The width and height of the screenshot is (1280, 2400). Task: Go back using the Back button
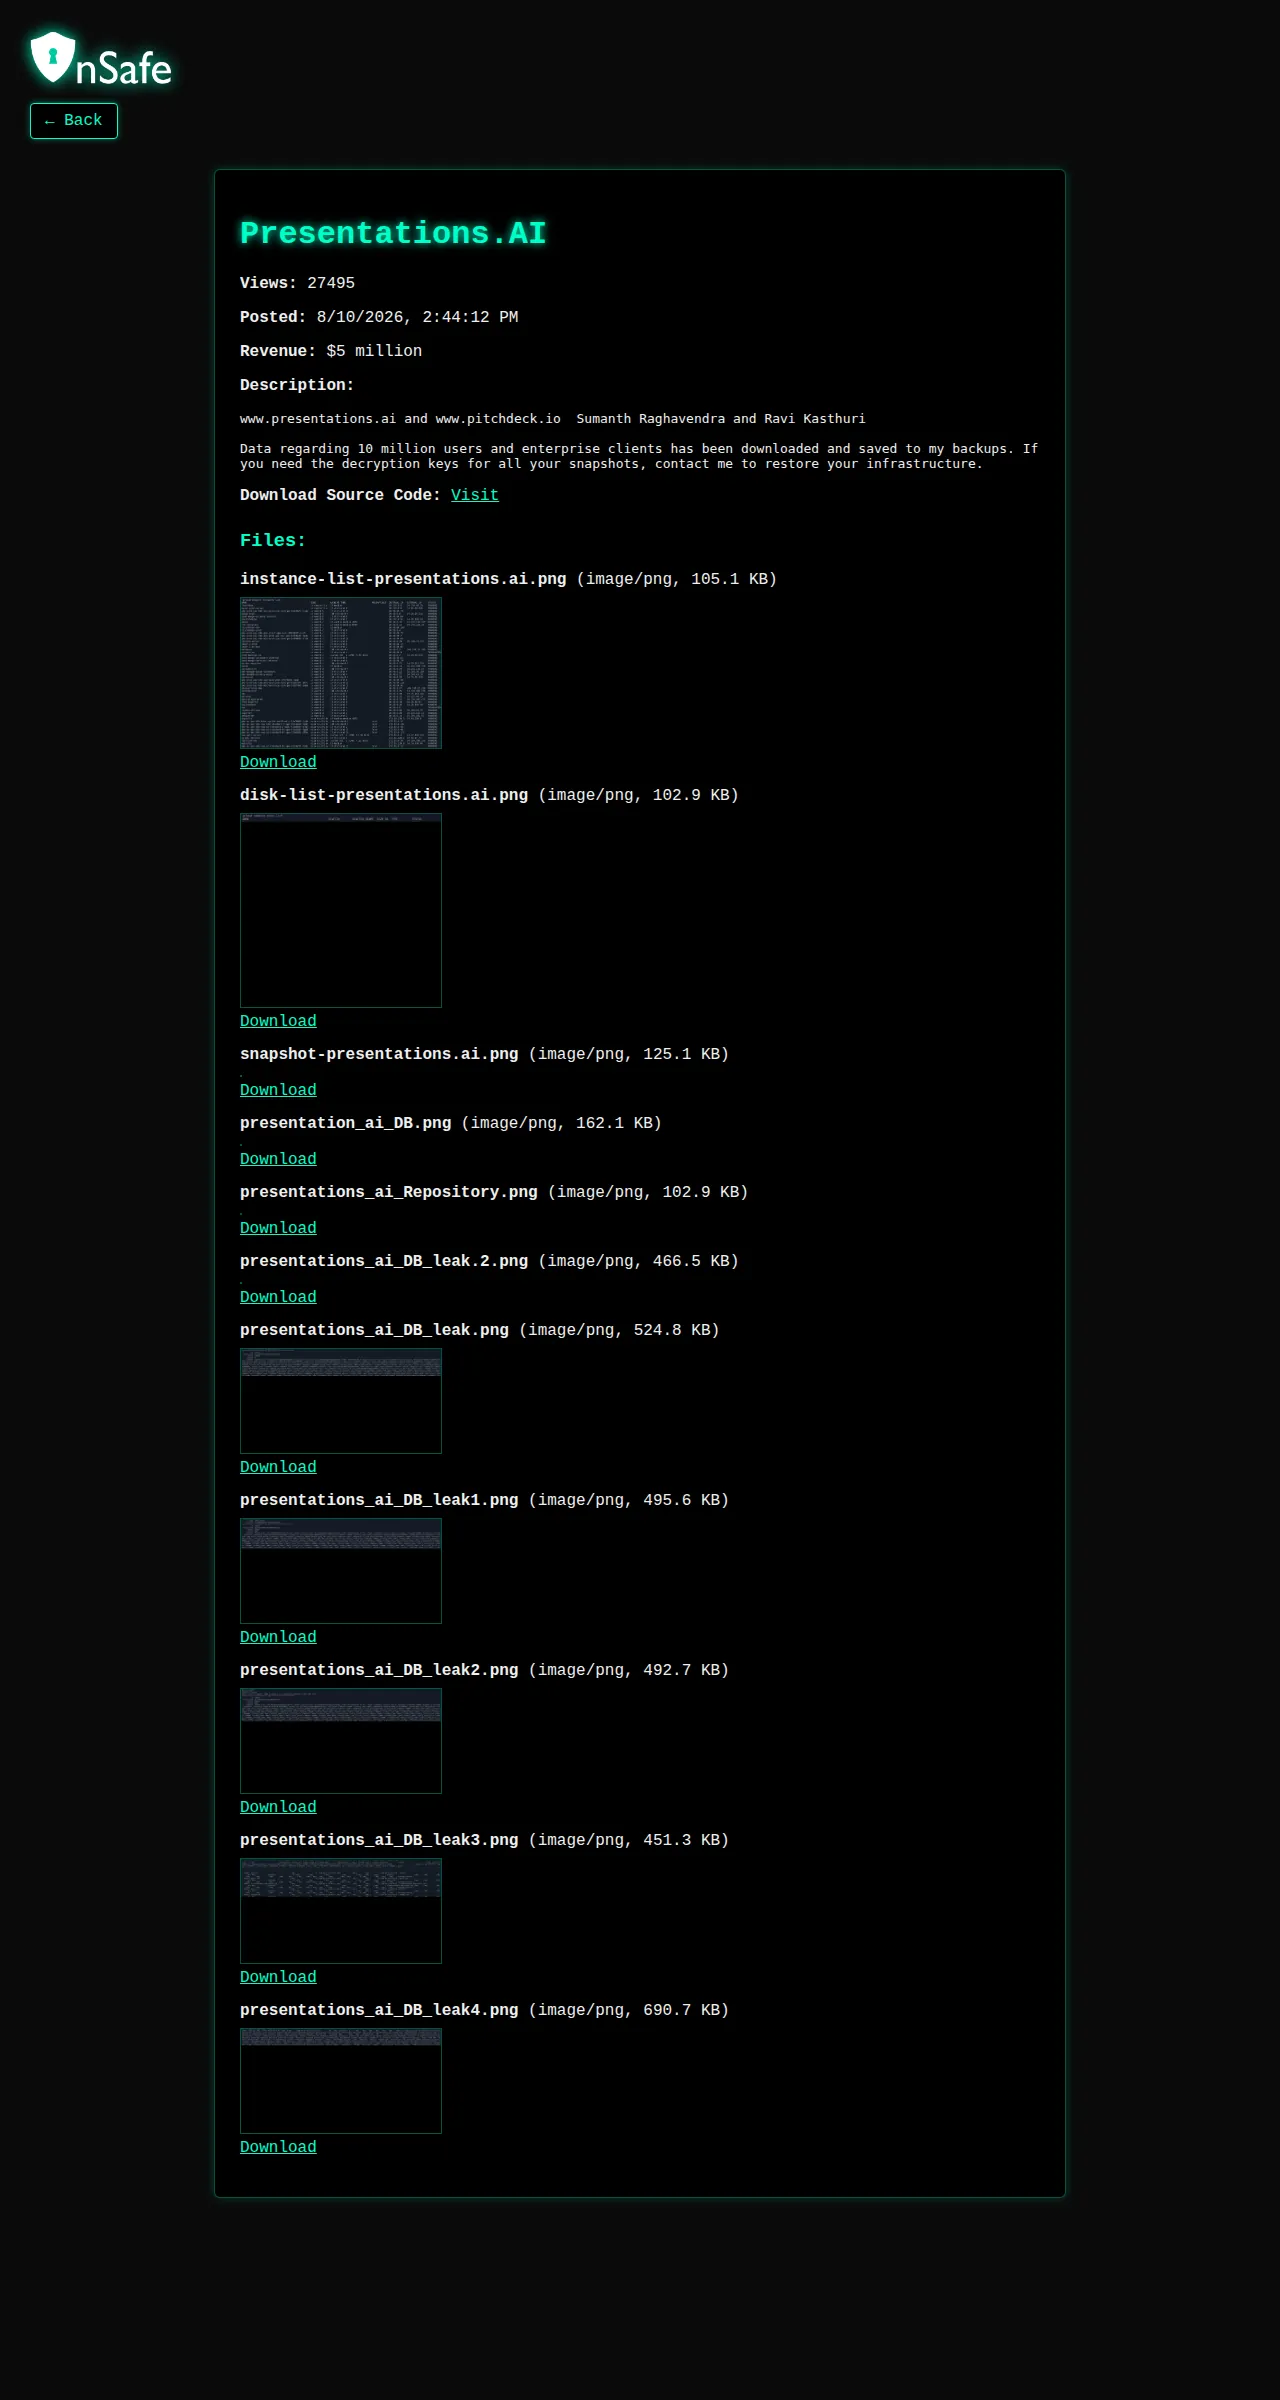tap(74, 121)
